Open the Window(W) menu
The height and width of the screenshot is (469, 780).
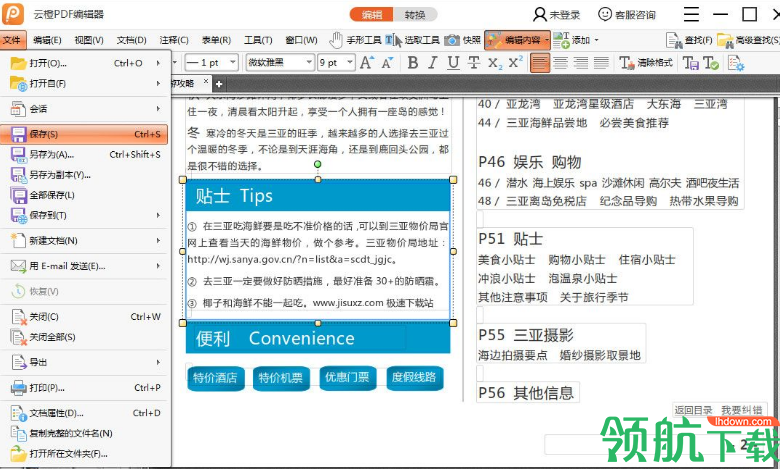[x=301, y=40]
